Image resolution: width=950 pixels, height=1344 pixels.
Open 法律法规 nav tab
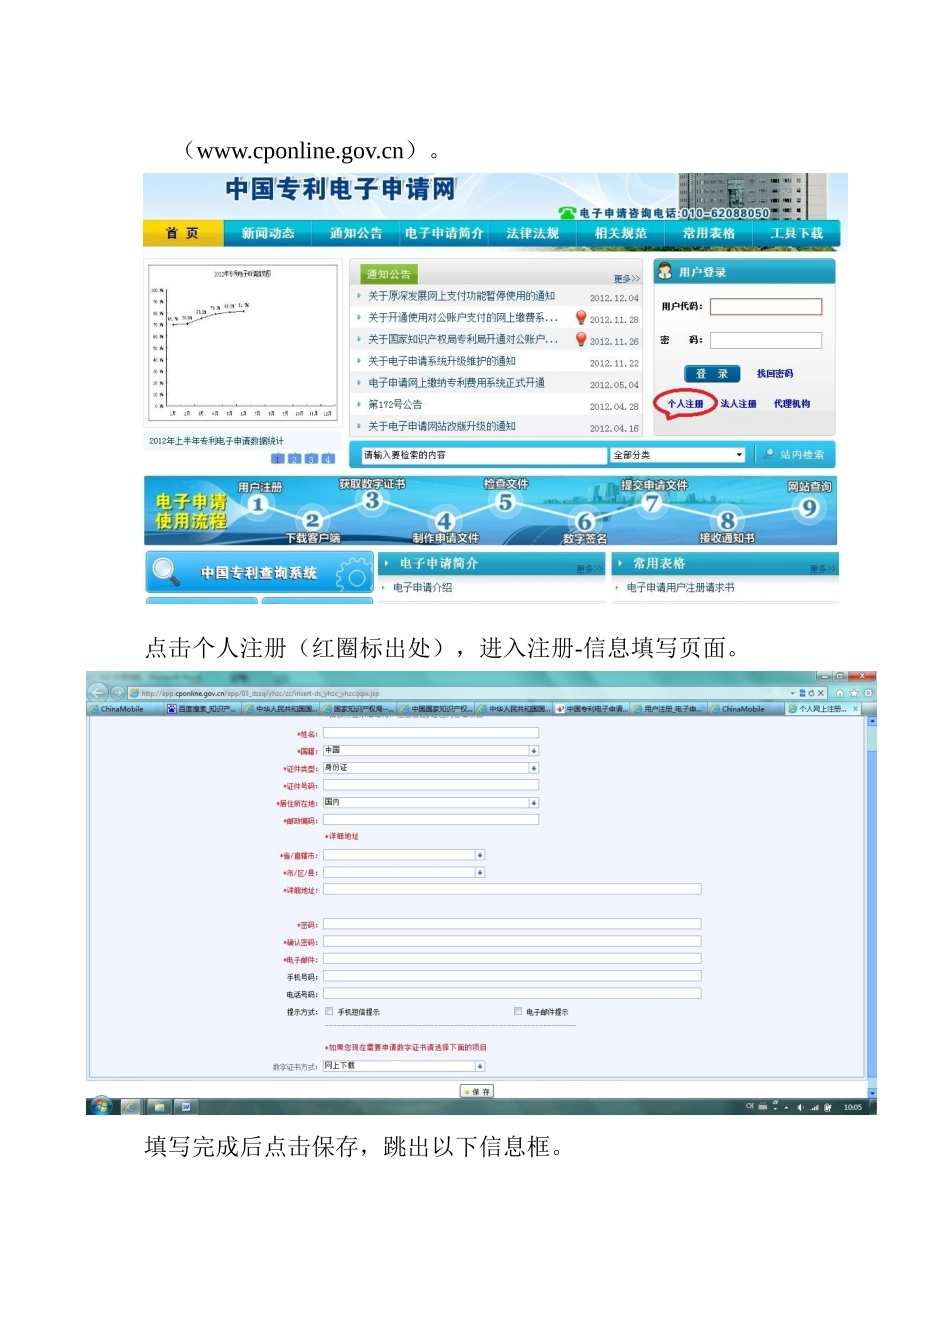(532, 233)
